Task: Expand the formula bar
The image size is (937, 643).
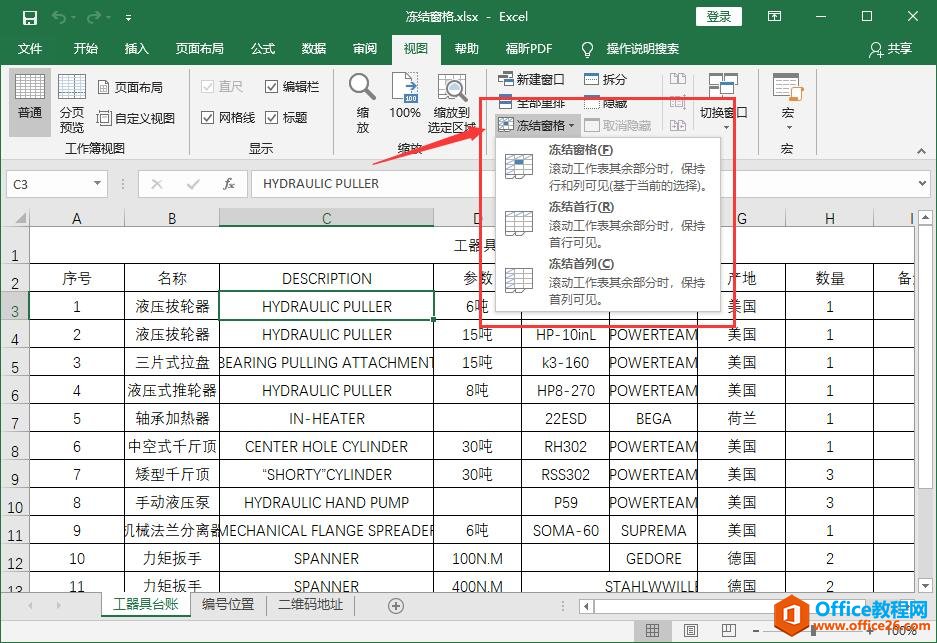Action: pyautogui.click(x=922, y=183)
